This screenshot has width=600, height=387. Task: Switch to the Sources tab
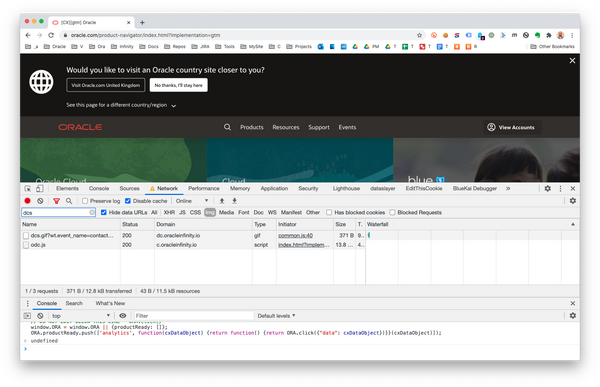point(129,189)
